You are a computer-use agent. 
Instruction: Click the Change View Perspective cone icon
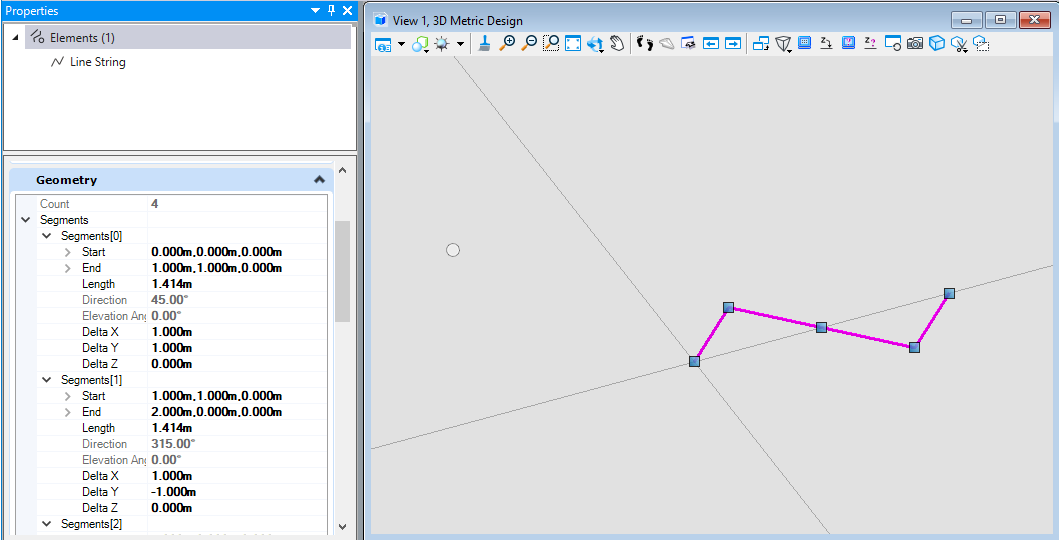(783, 45)
